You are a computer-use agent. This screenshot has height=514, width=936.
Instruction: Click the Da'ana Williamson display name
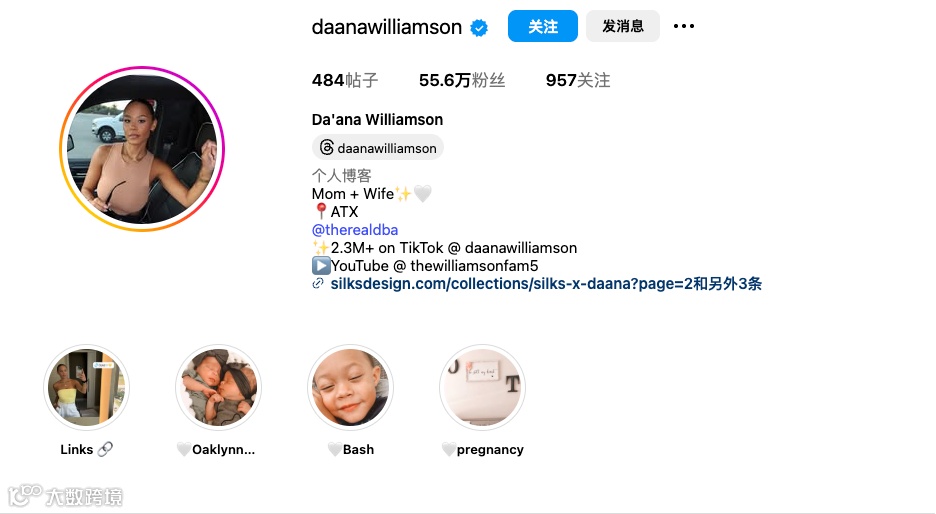377,119
